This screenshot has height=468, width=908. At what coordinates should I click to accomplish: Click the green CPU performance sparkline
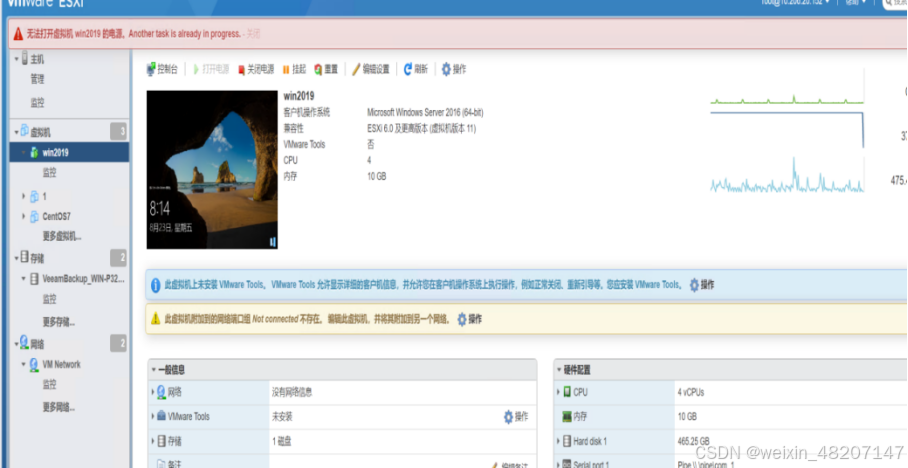(x=787, y=100)
